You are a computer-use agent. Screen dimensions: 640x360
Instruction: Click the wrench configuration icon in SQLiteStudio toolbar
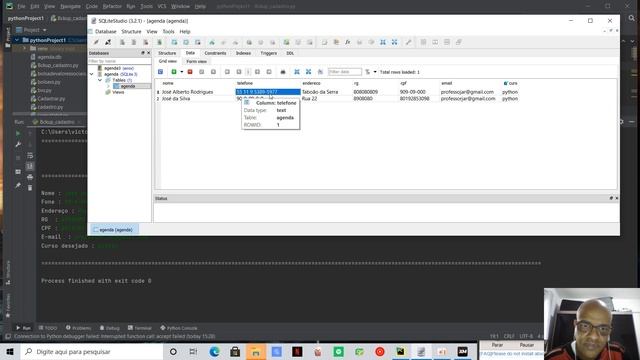click(x=409, y=42)
